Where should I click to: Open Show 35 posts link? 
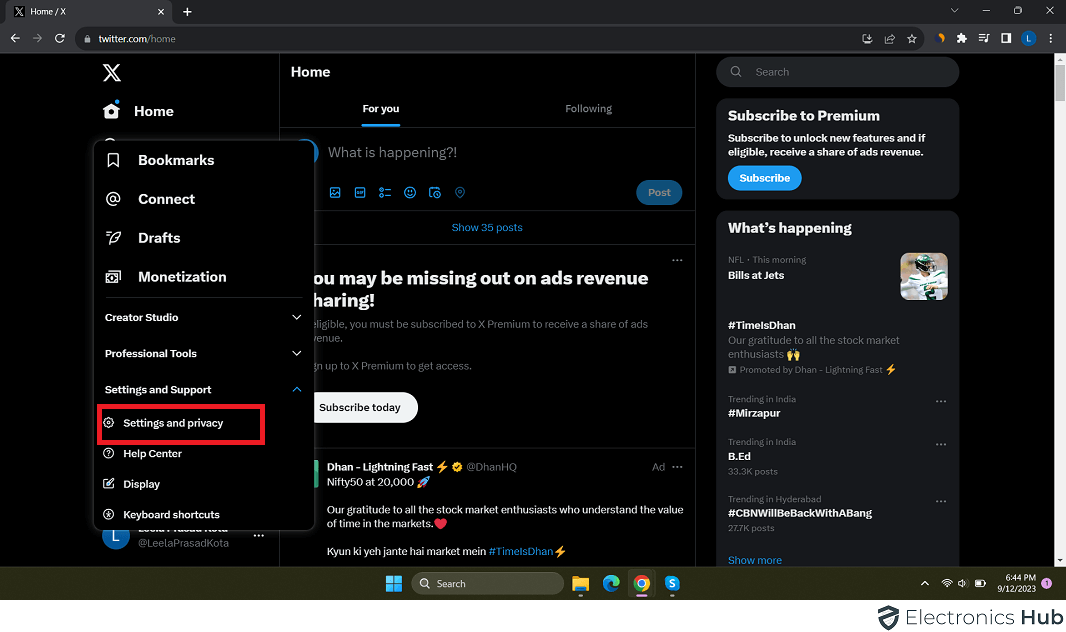click(x=487, y=227)
